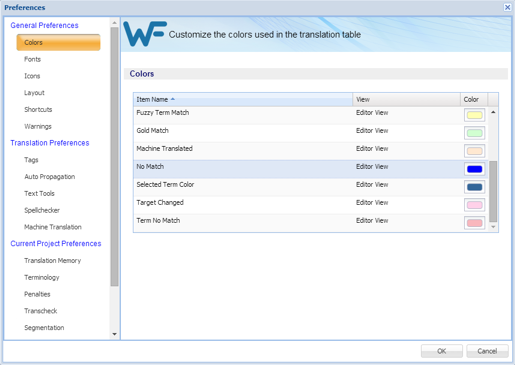
Task: Click the yellow Fuzzy Term Match swatch
Action: pos(474,115)
